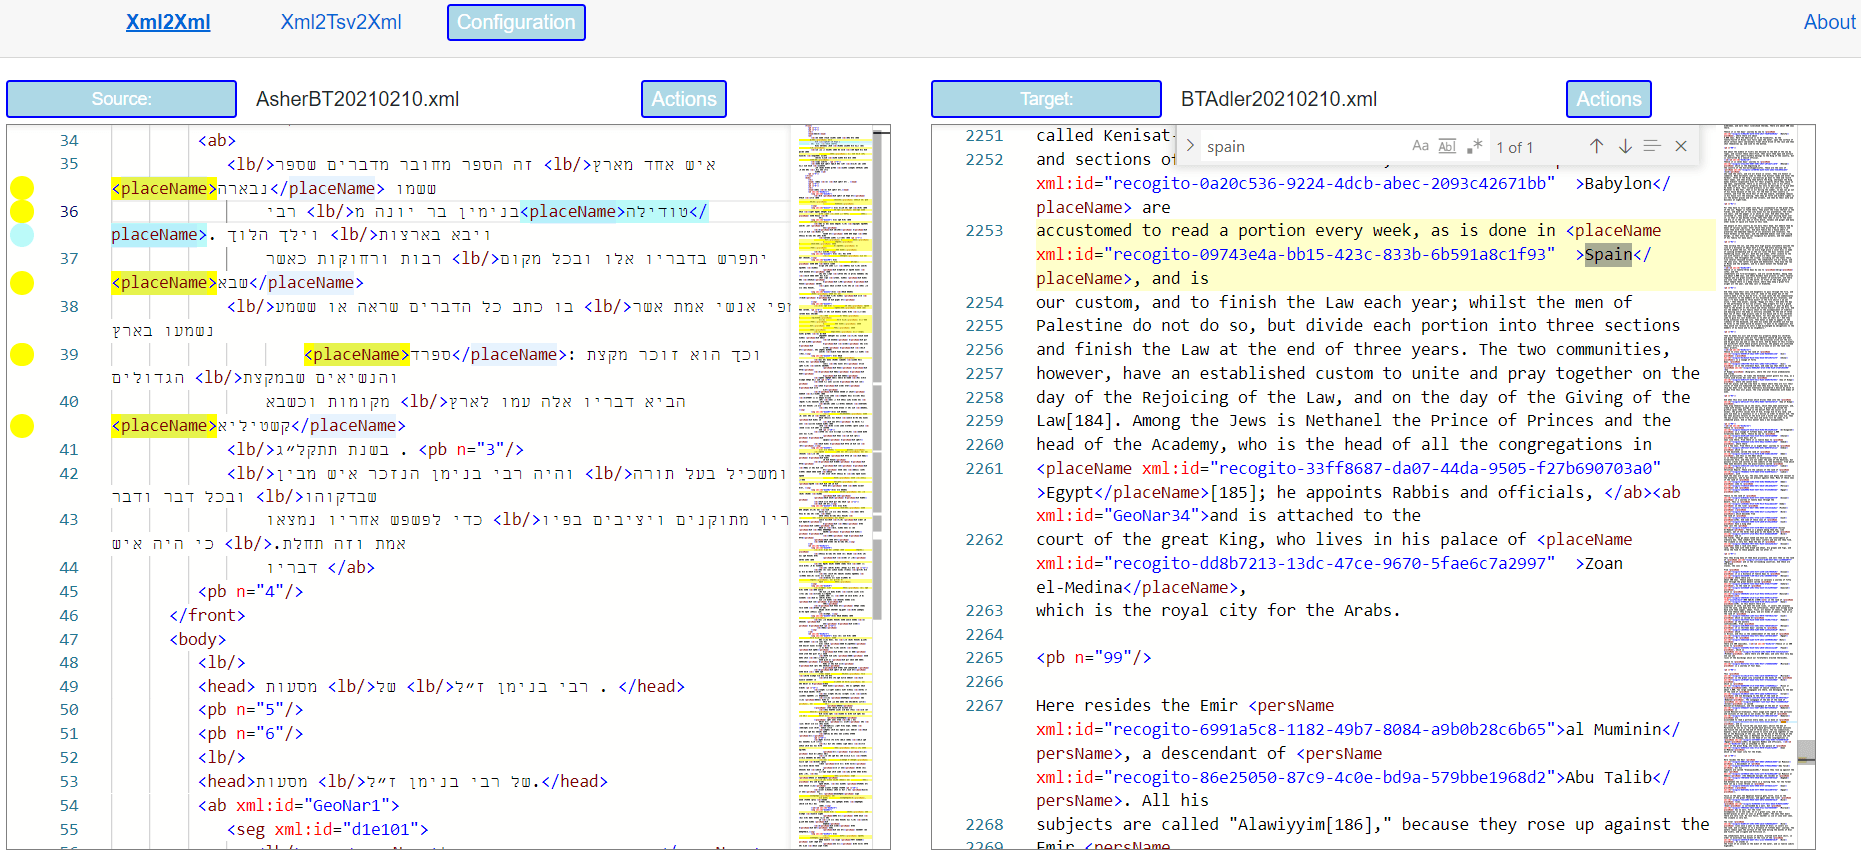Screen dimensions: 1861x856
Task: Switch to the Xml2Tsv2Xml tab
Action: click(341, 22)
